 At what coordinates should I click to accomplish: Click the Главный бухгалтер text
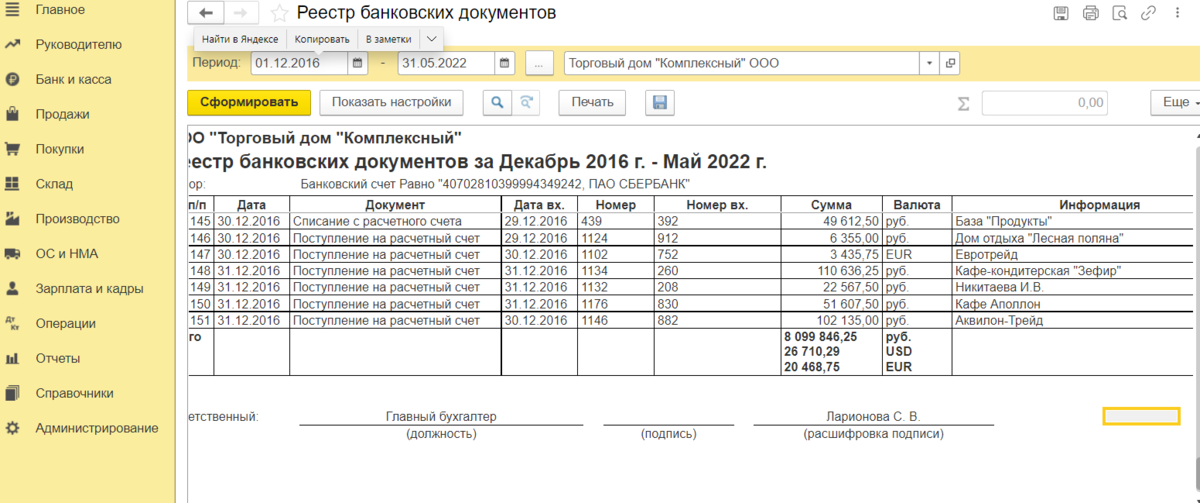point(441,417)
